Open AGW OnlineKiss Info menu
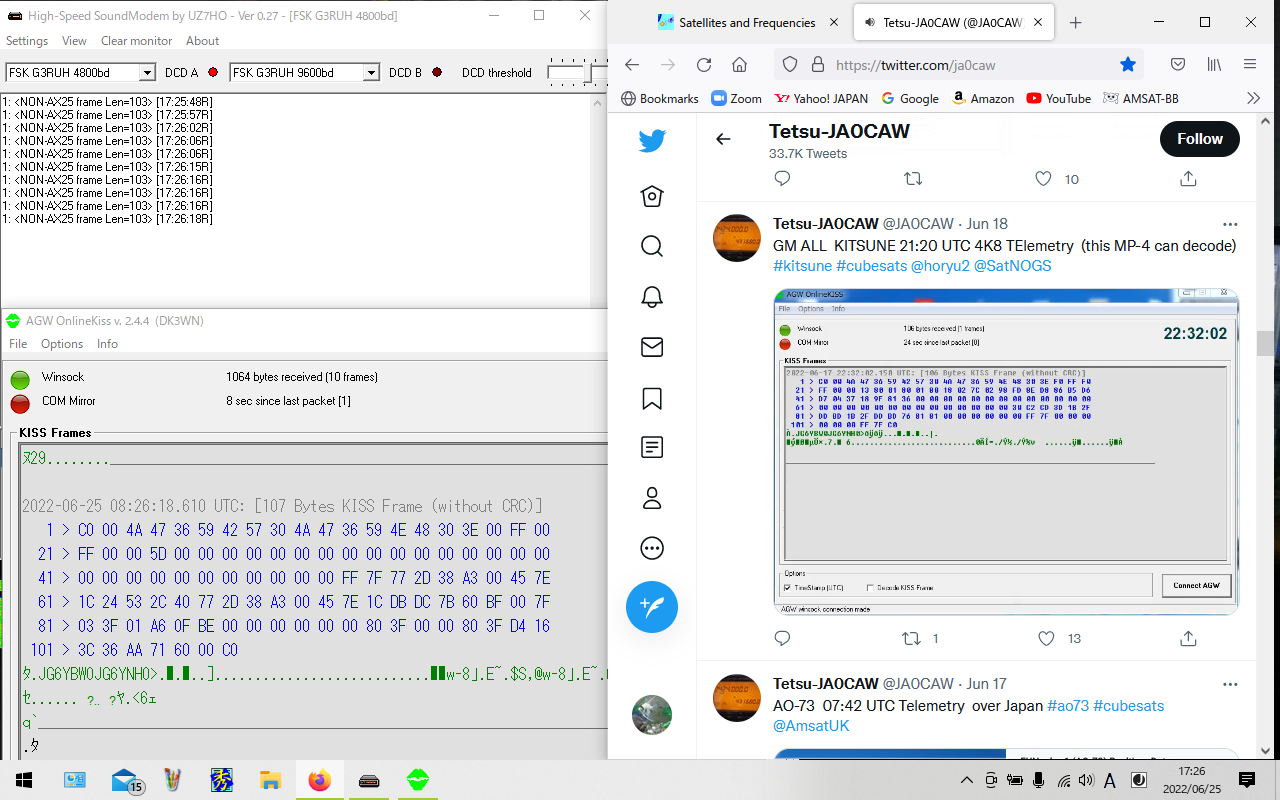1280x800 pixels. 107,344
